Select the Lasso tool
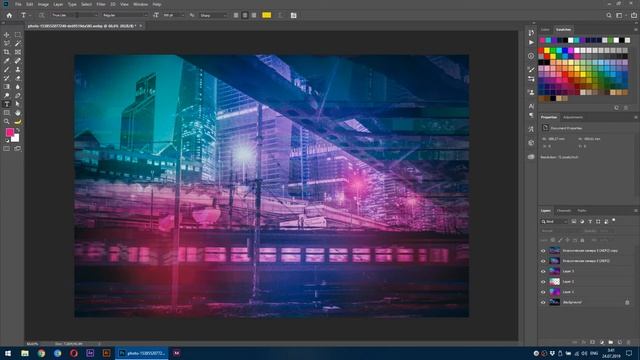640x360 pixels. [x=7, y=44]
